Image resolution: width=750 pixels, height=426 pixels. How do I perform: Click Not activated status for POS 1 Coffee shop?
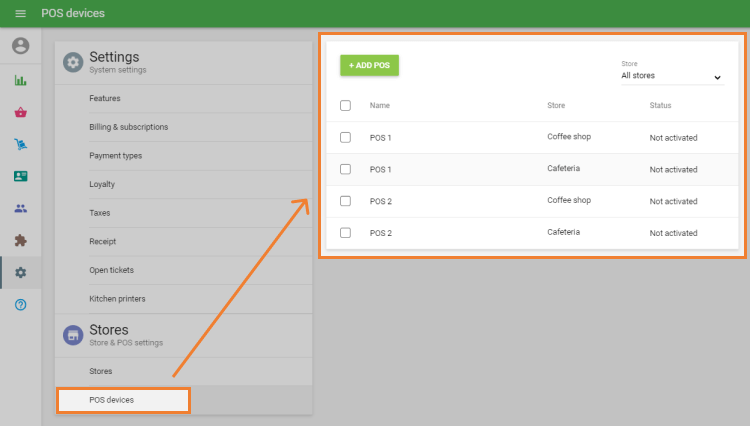(673, 138)
